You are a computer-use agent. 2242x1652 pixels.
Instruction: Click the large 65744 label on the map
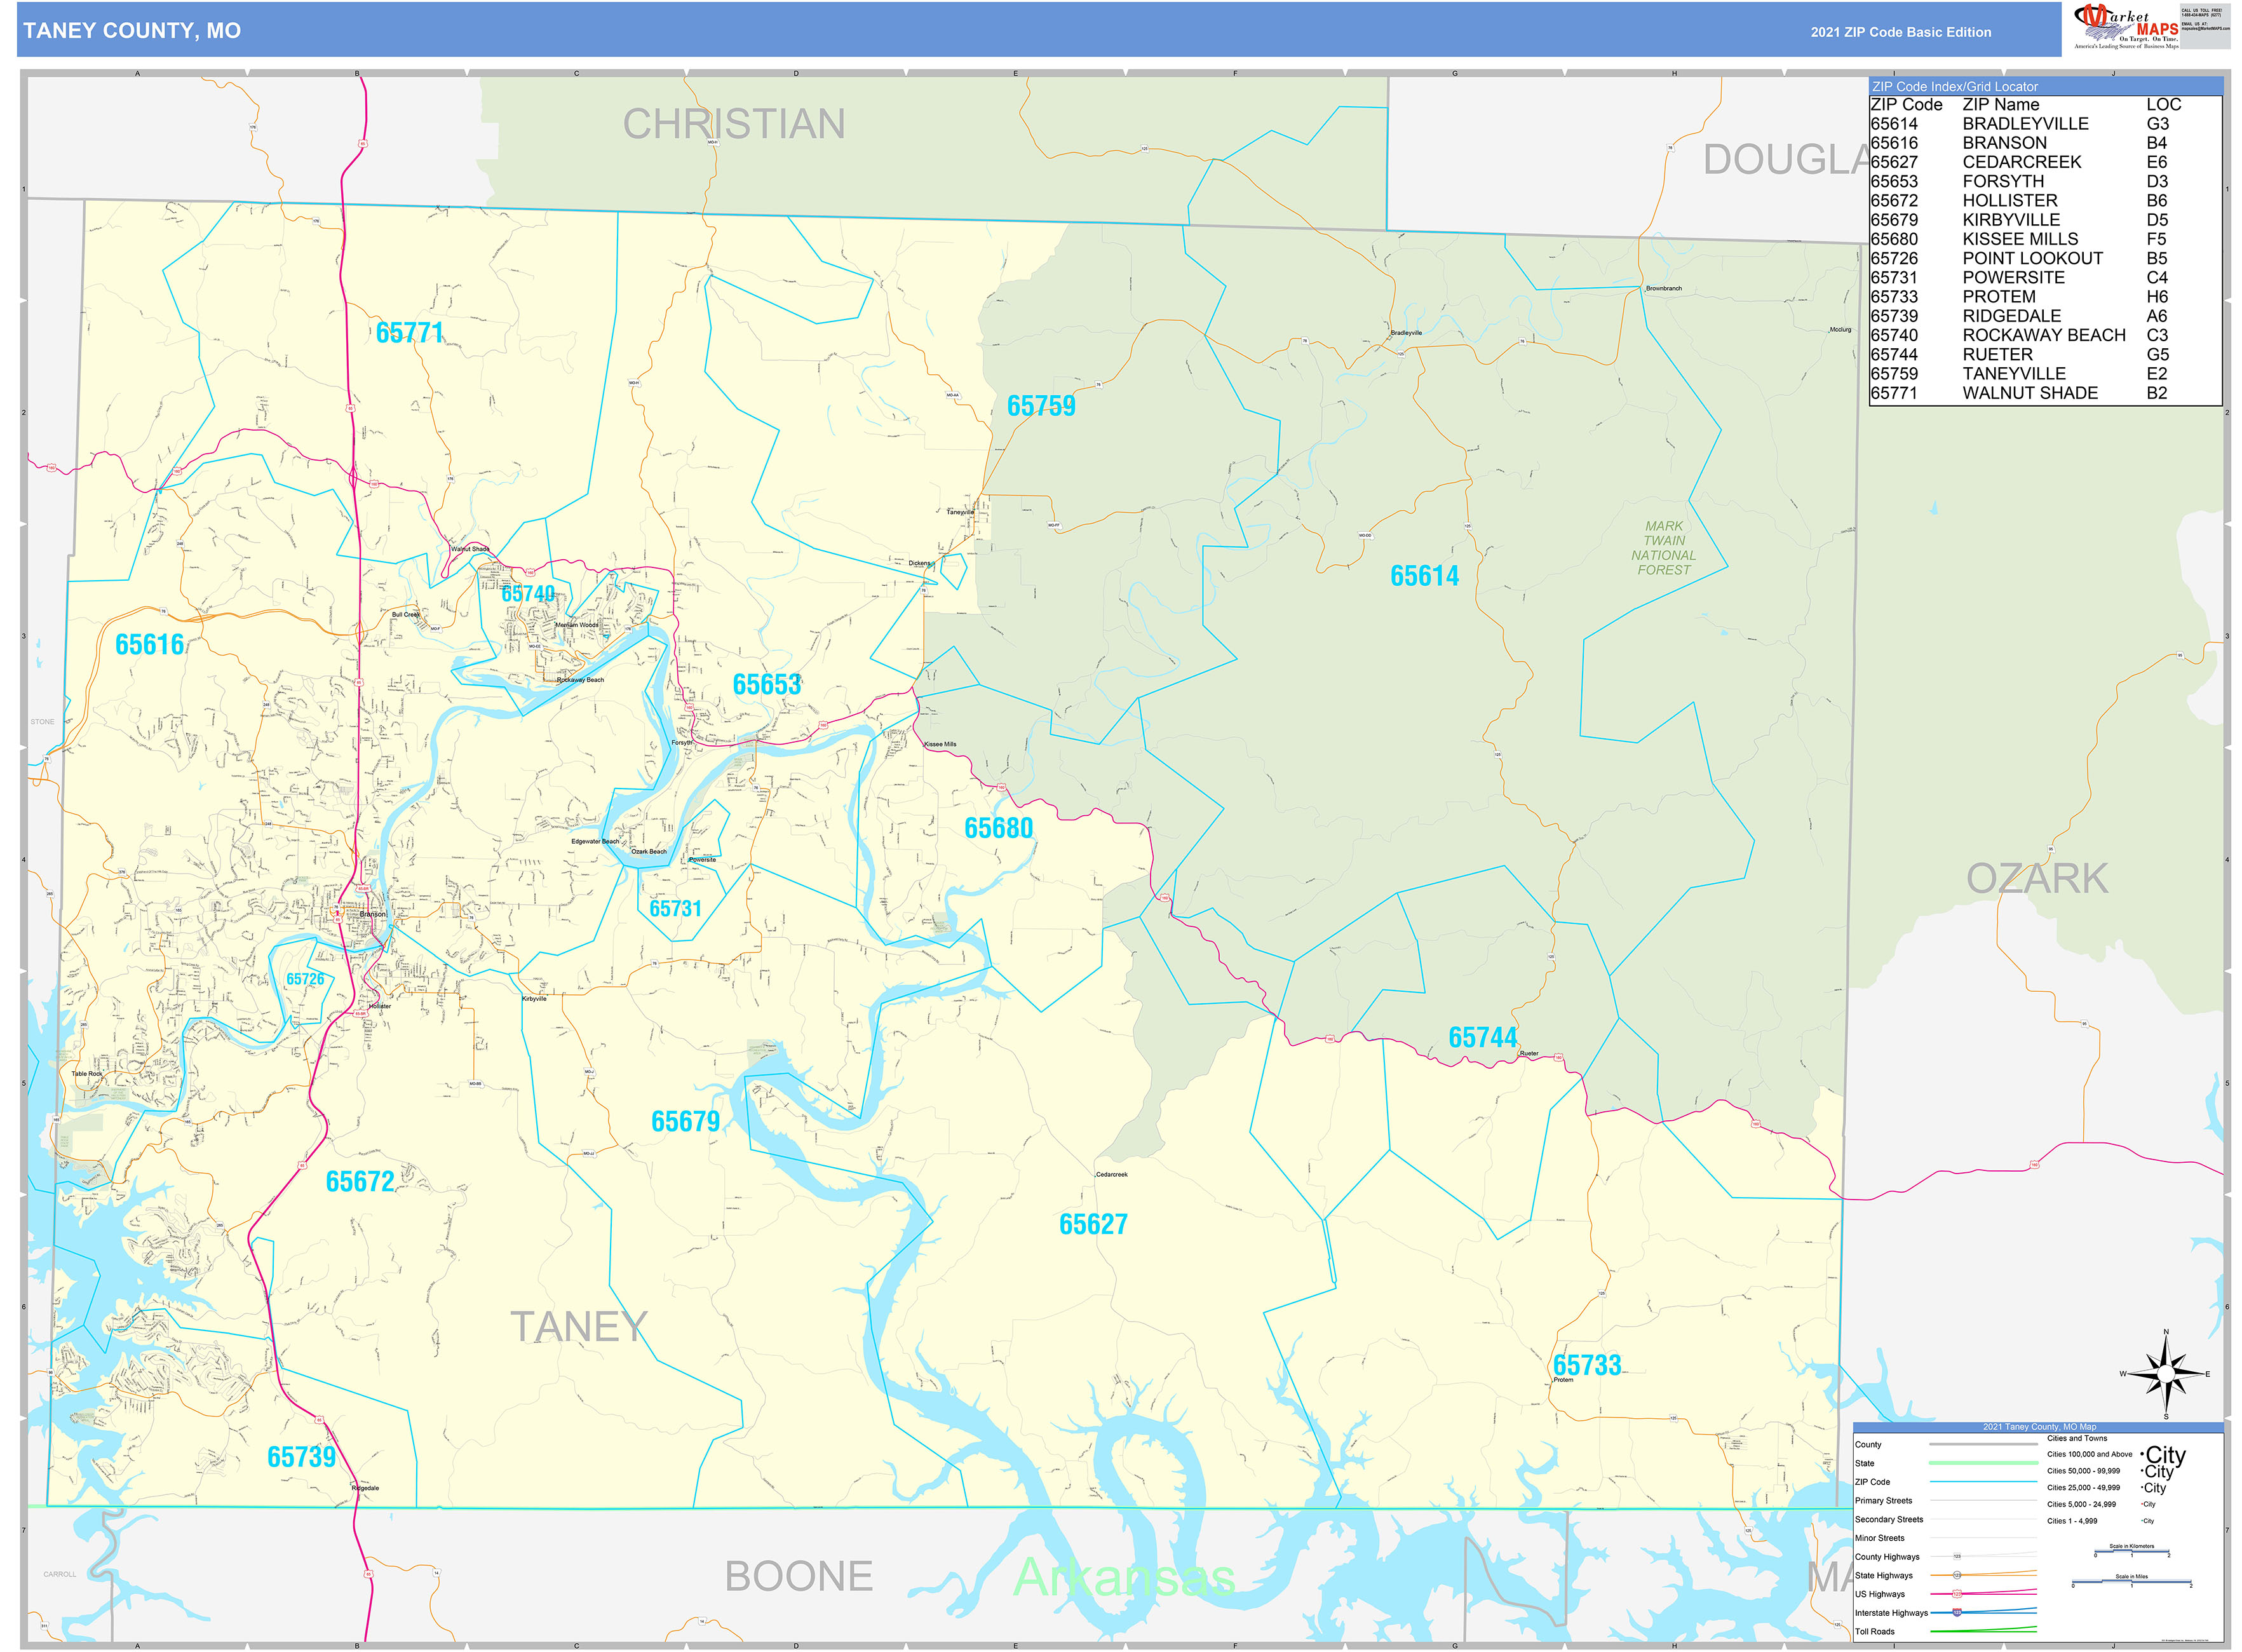(1483, 1038)
